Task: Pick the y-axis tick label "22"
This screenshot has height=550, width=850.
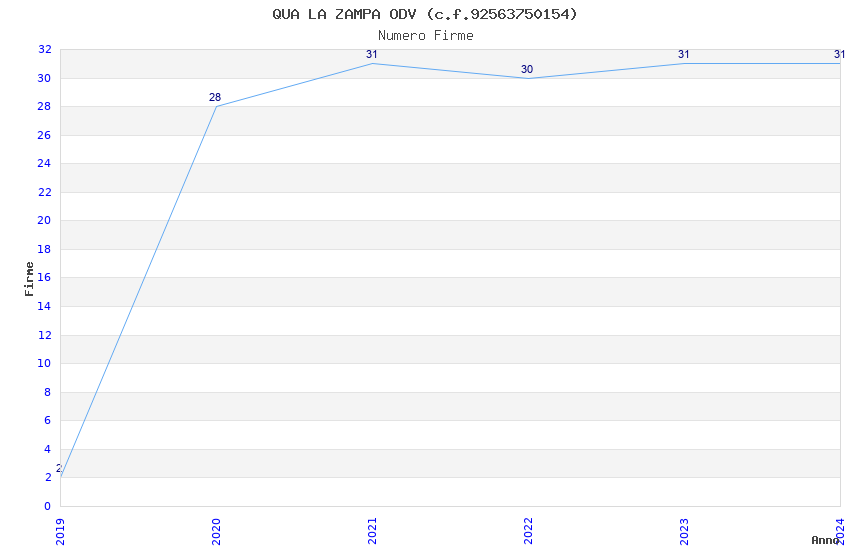Action: click(44, 192)
